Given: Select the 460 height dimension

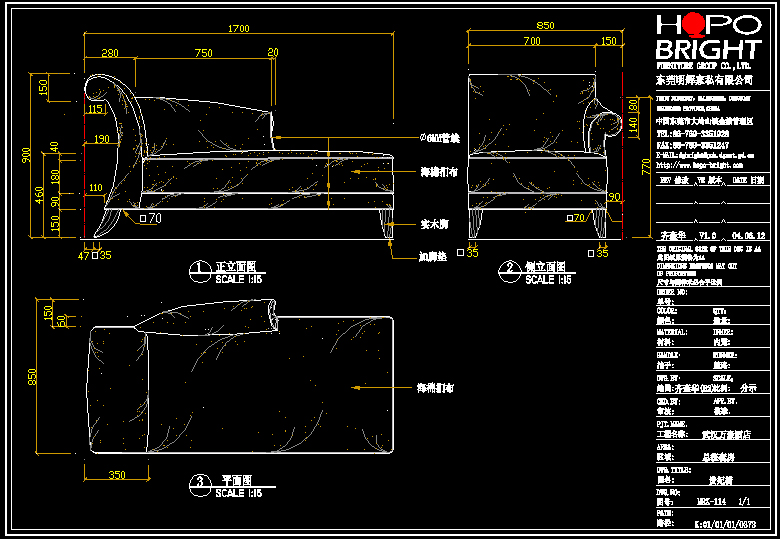Looking at the screenshot, I should 39,194.
